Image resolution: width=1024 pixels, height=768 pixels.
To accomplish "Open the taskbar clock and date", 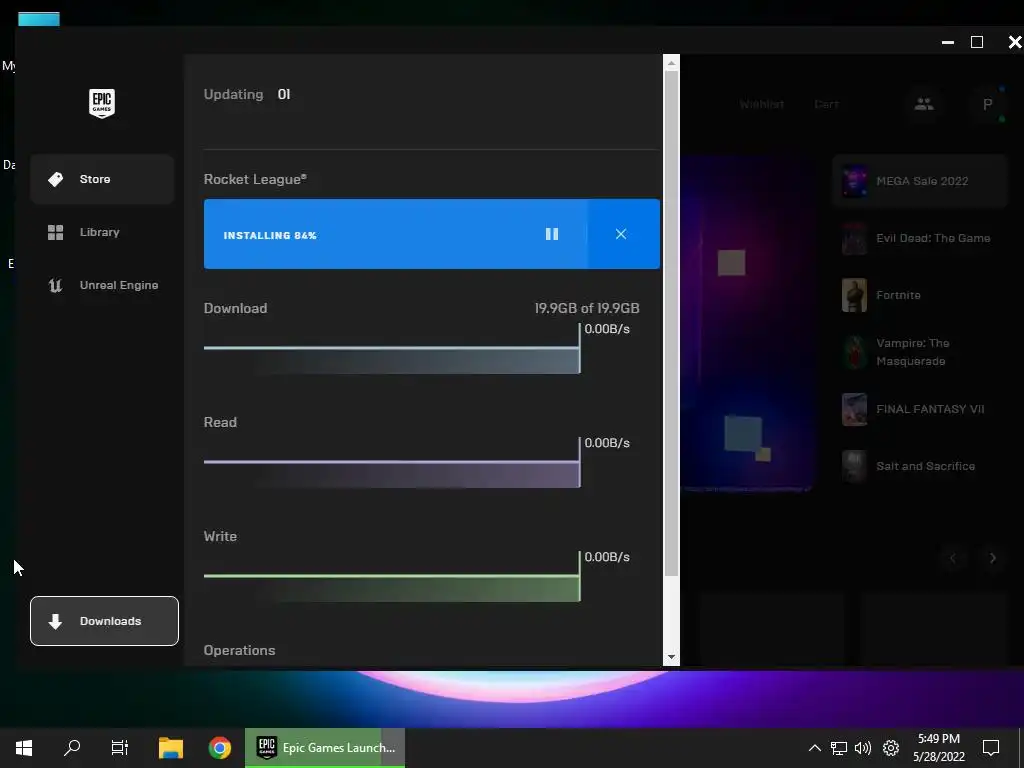I will (x=938, y=748).
